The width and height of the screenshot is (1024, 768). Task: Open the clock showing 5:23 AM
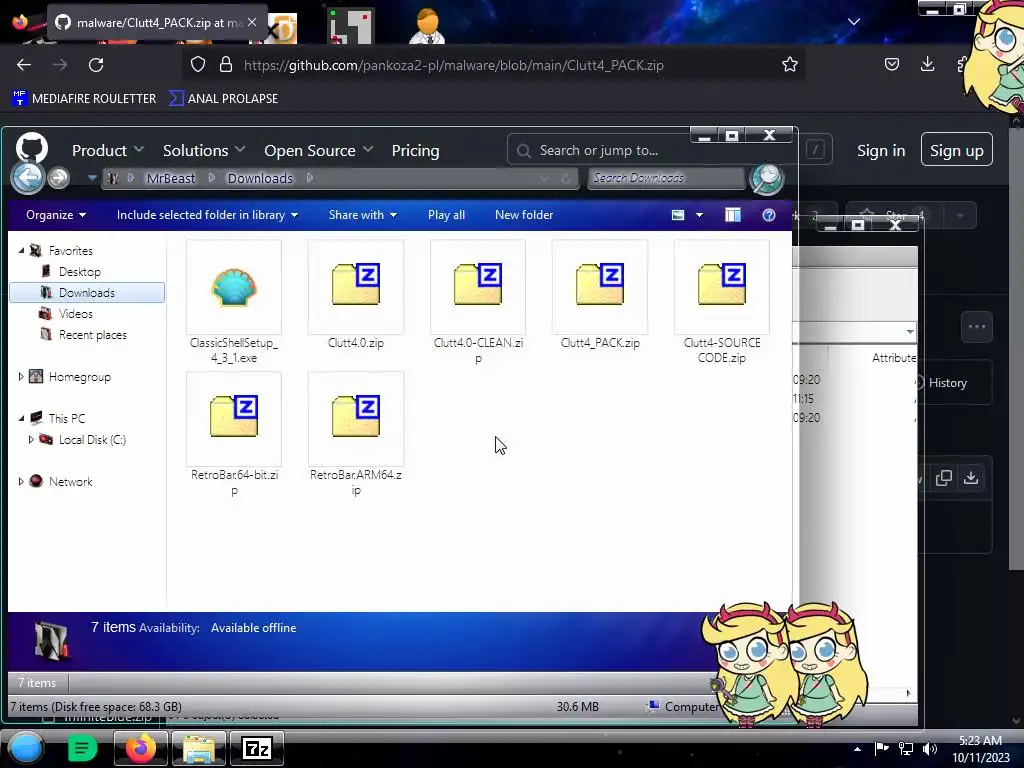[x=980, y=748]
